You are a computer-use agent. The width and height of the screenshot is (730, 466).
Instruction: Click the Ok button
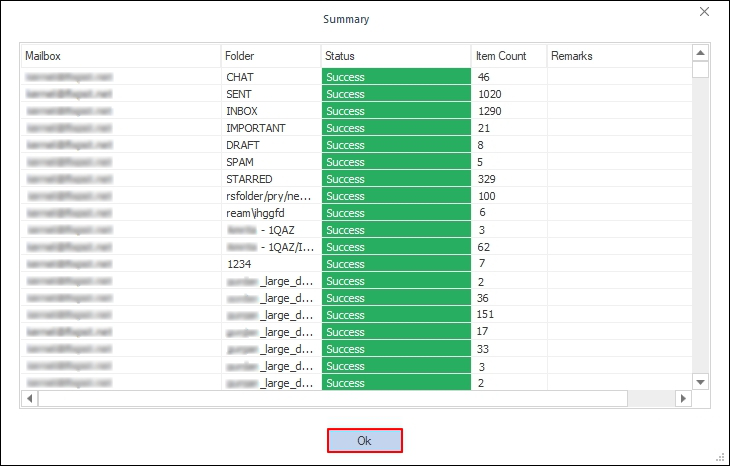[365, 440]
